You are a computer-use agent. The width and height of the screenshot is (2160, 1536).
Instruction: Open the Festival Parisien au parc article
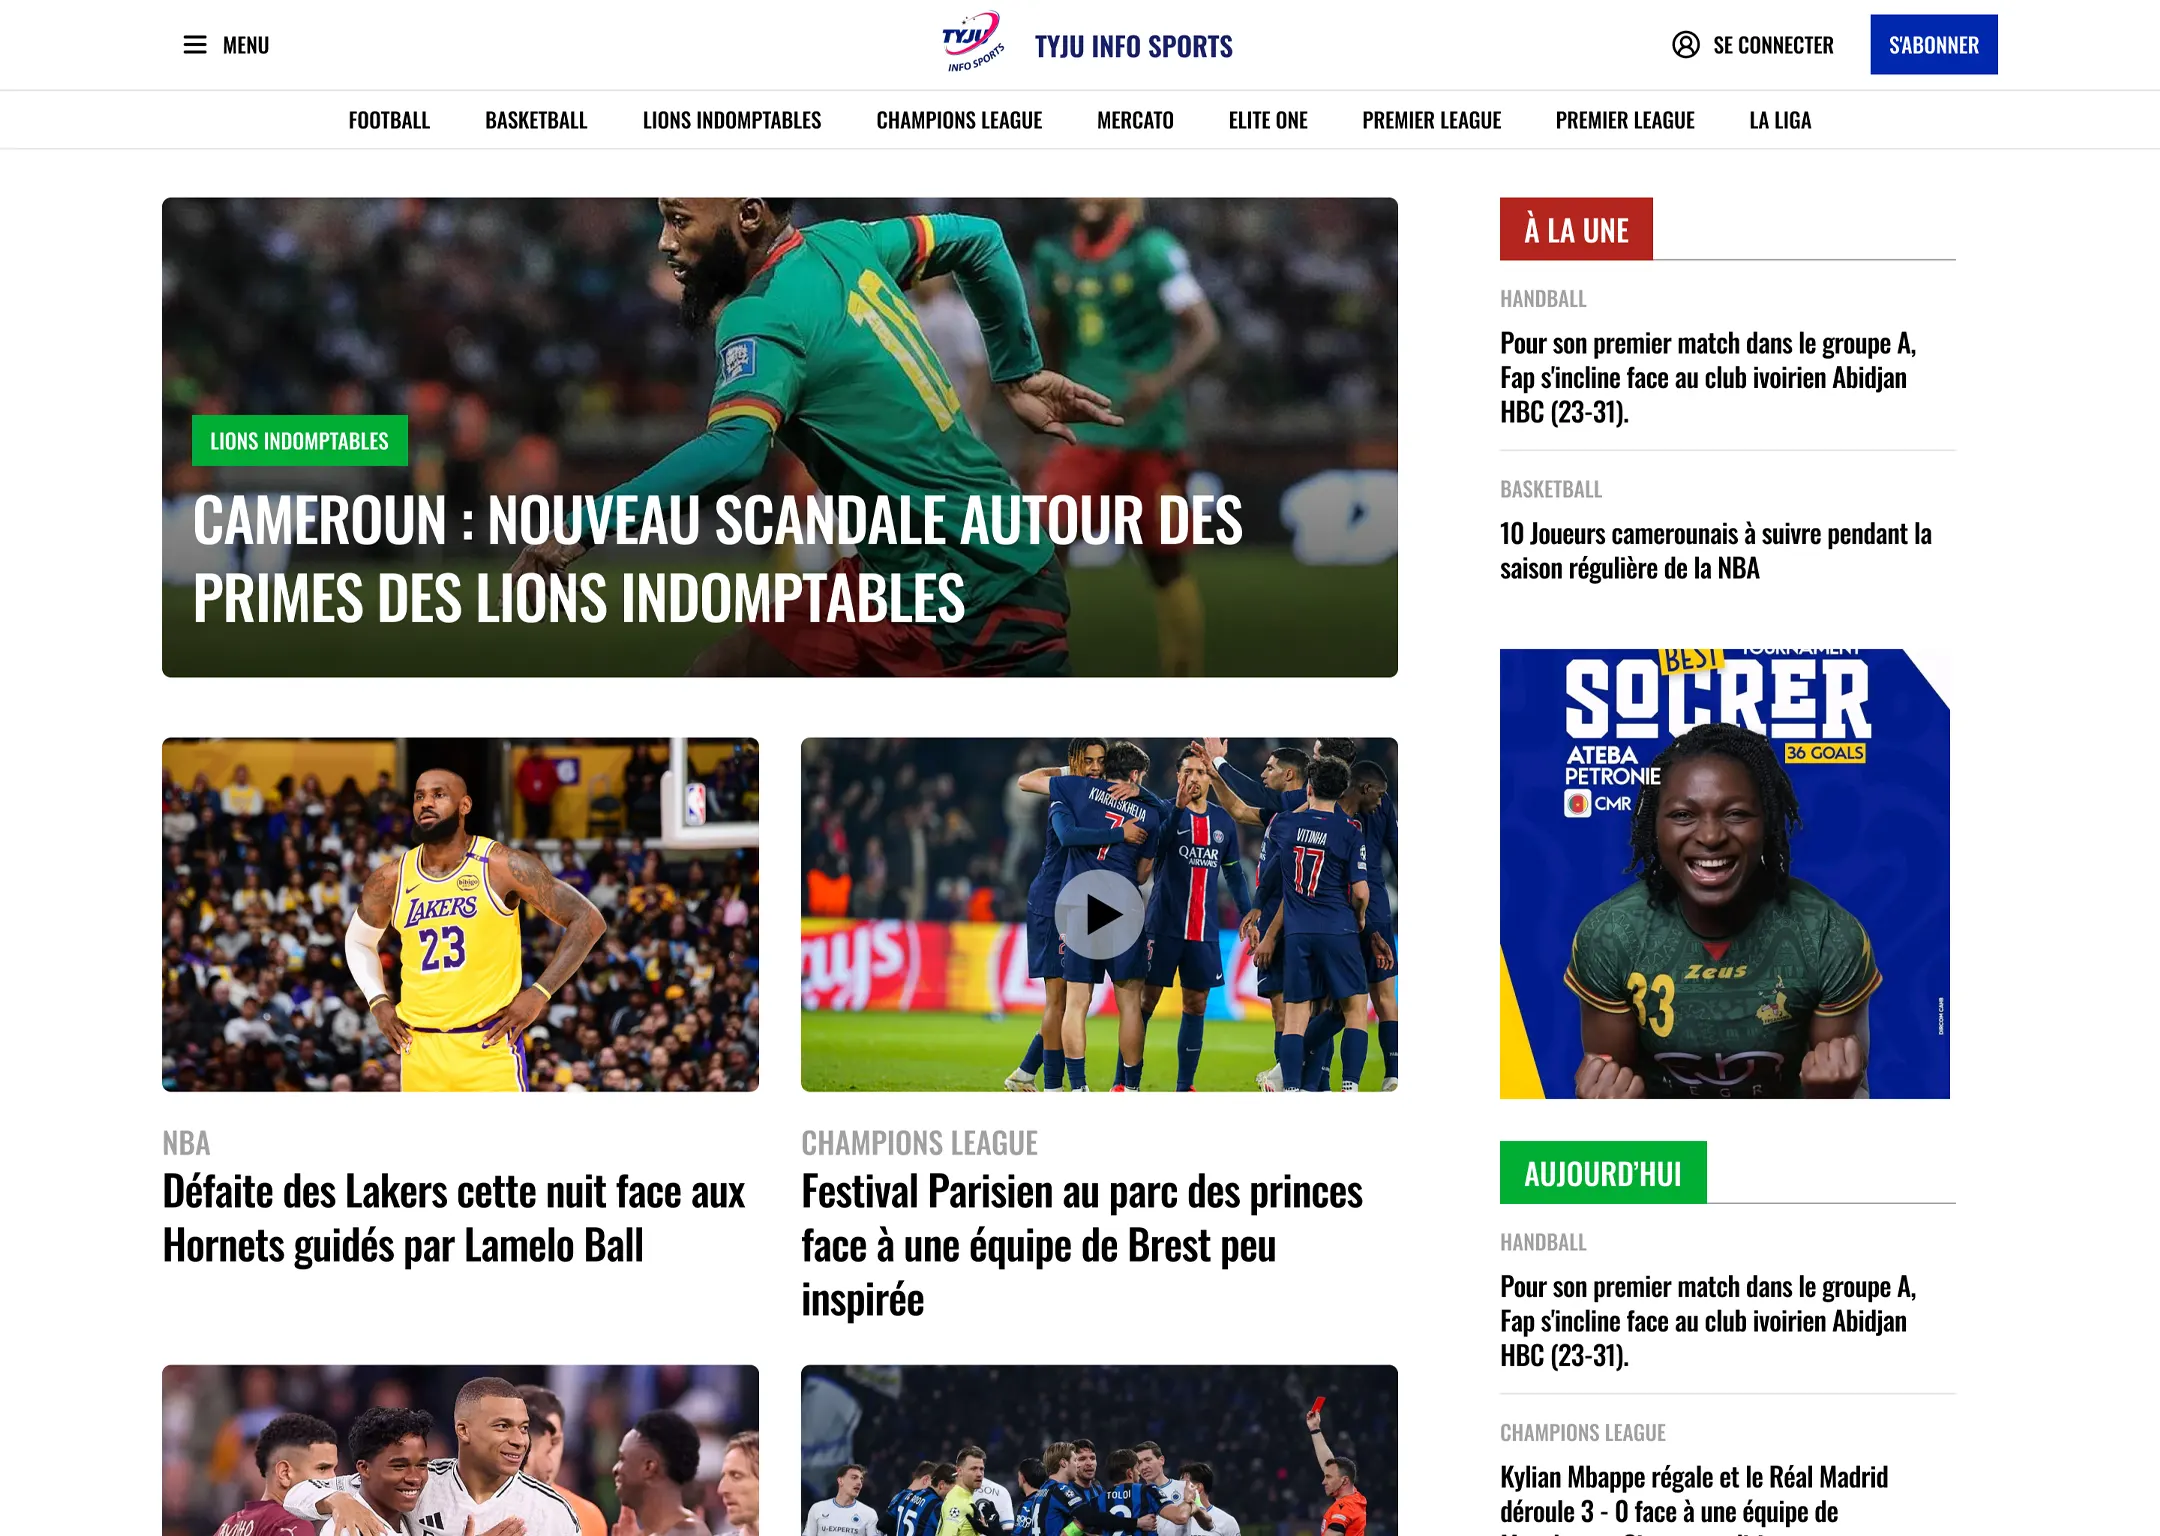[1081, 1245]
